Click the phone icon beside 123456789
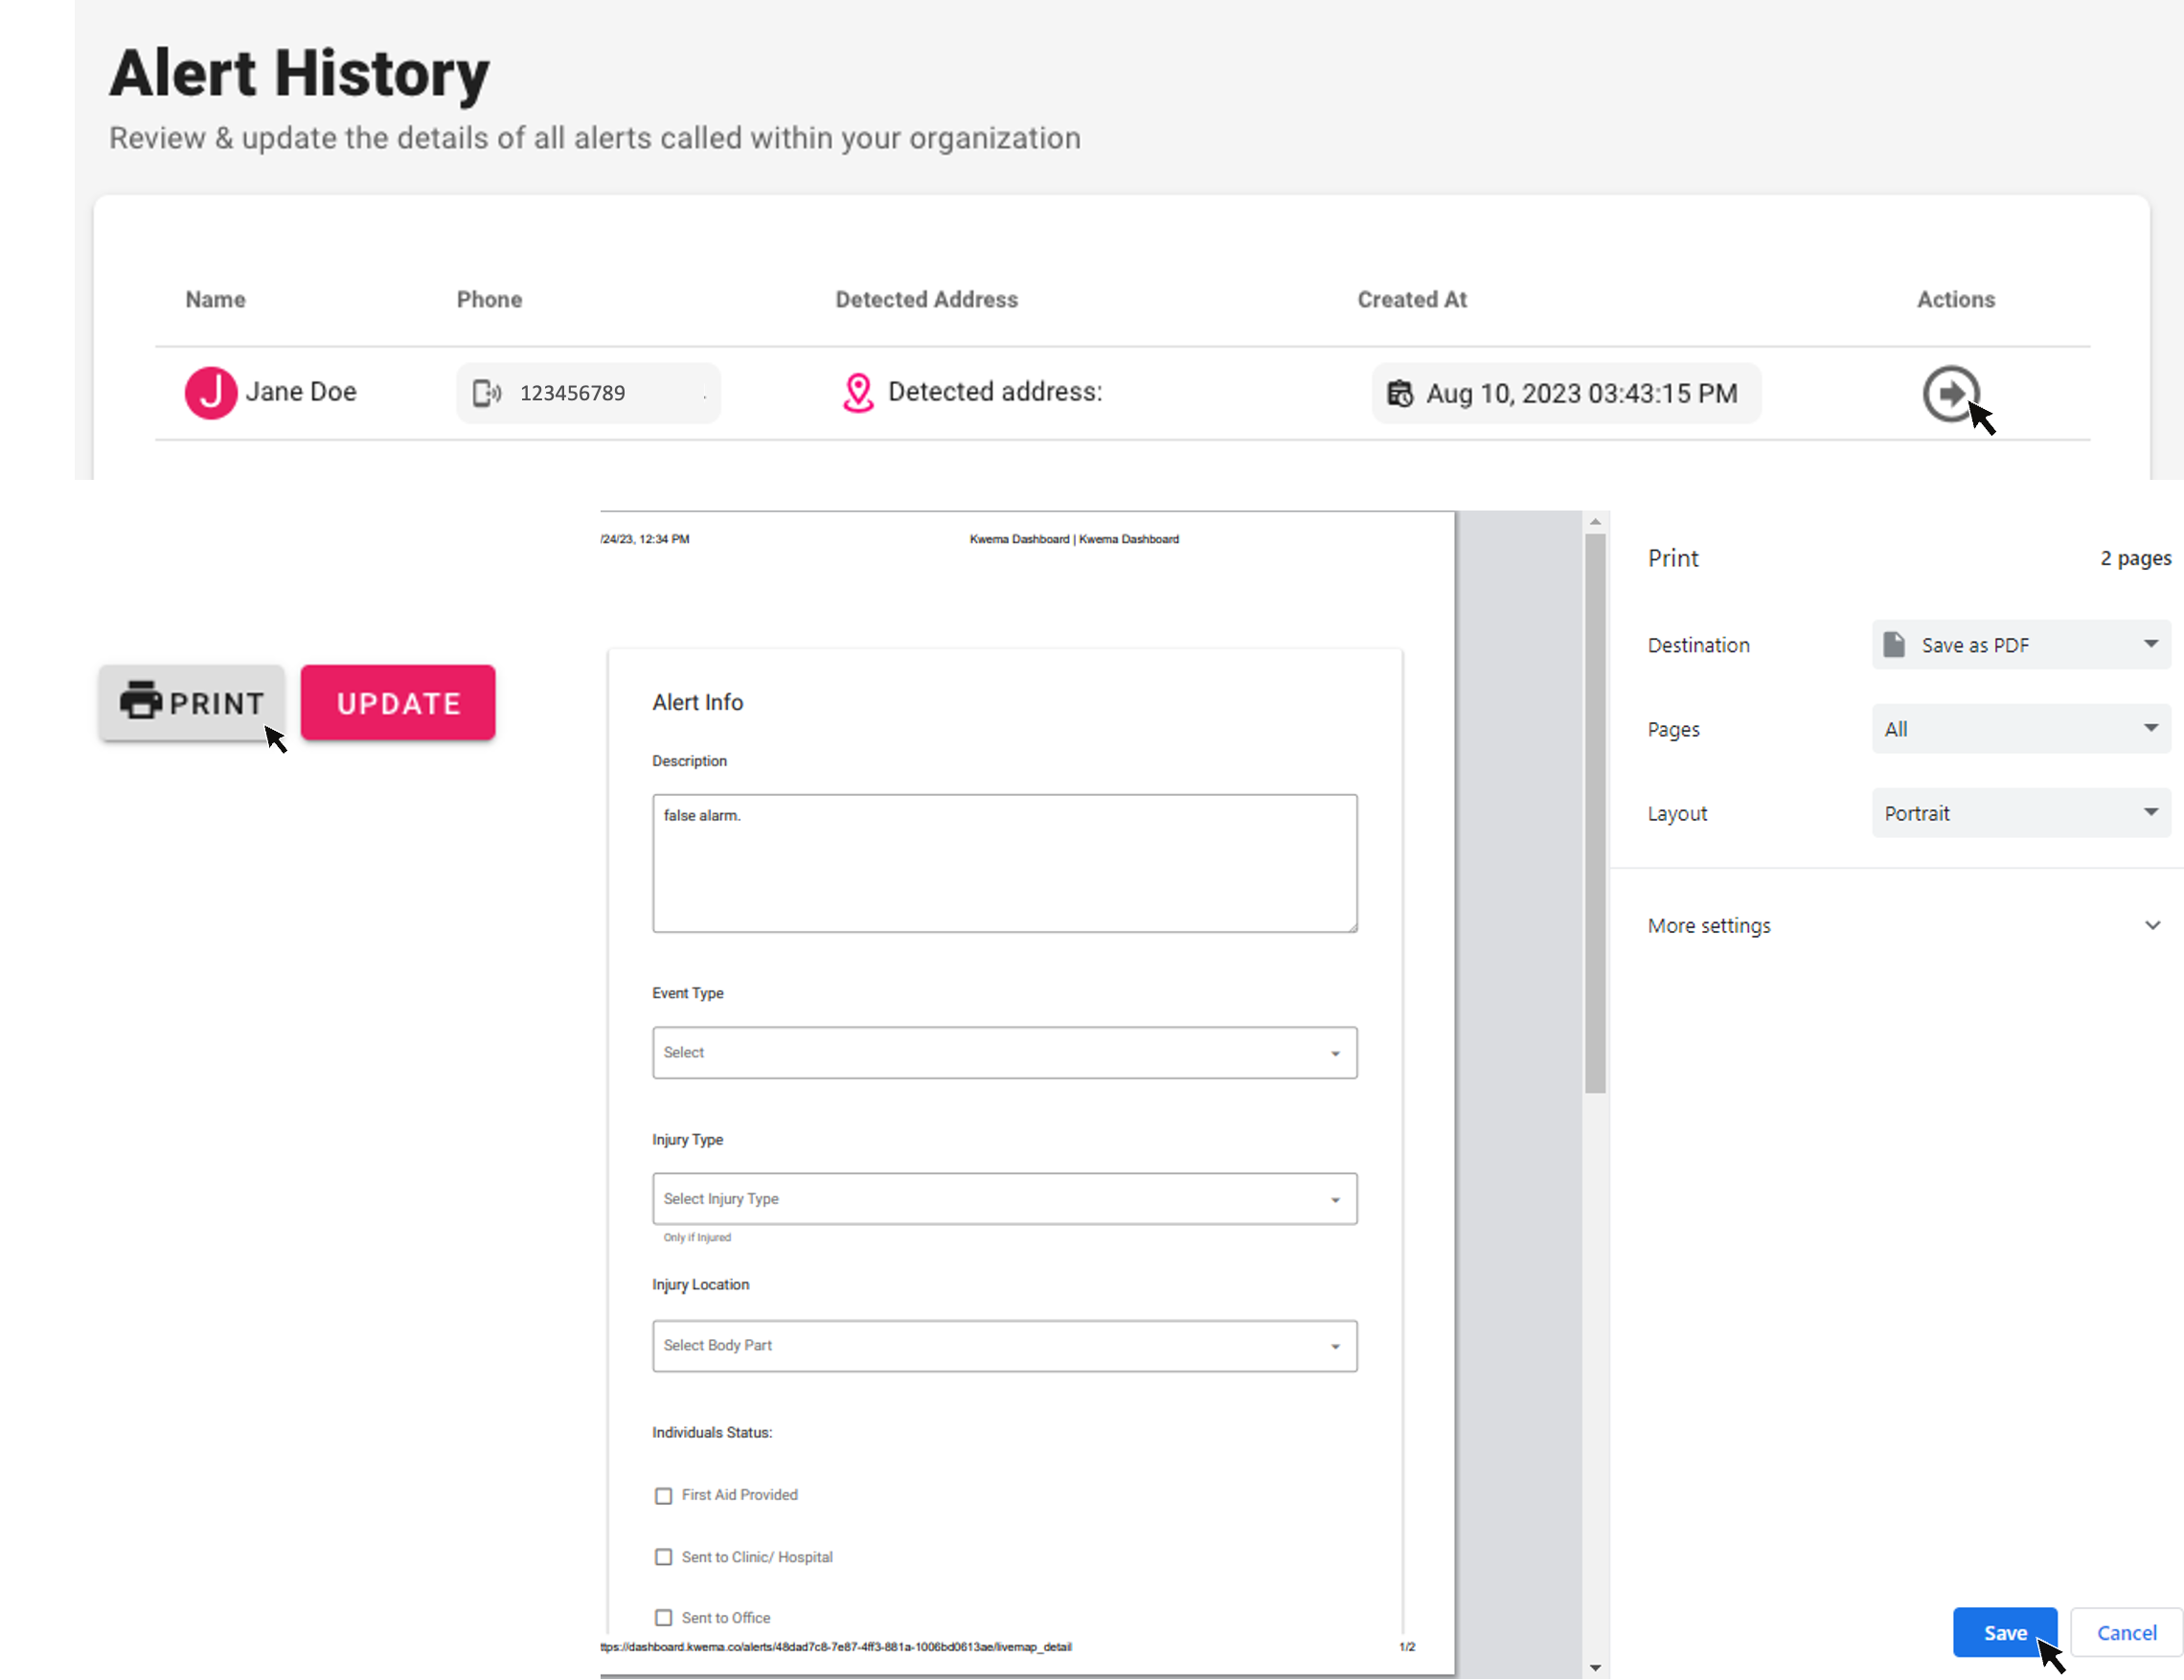 [x=486, y=393]
